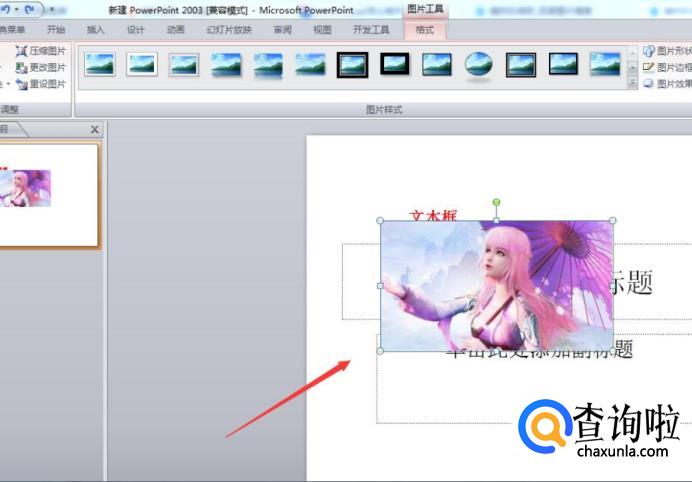The width and height of the screenshot is (692, 482).
Task: Click the Redo icon in quick access toolbar
Action: 30,9
